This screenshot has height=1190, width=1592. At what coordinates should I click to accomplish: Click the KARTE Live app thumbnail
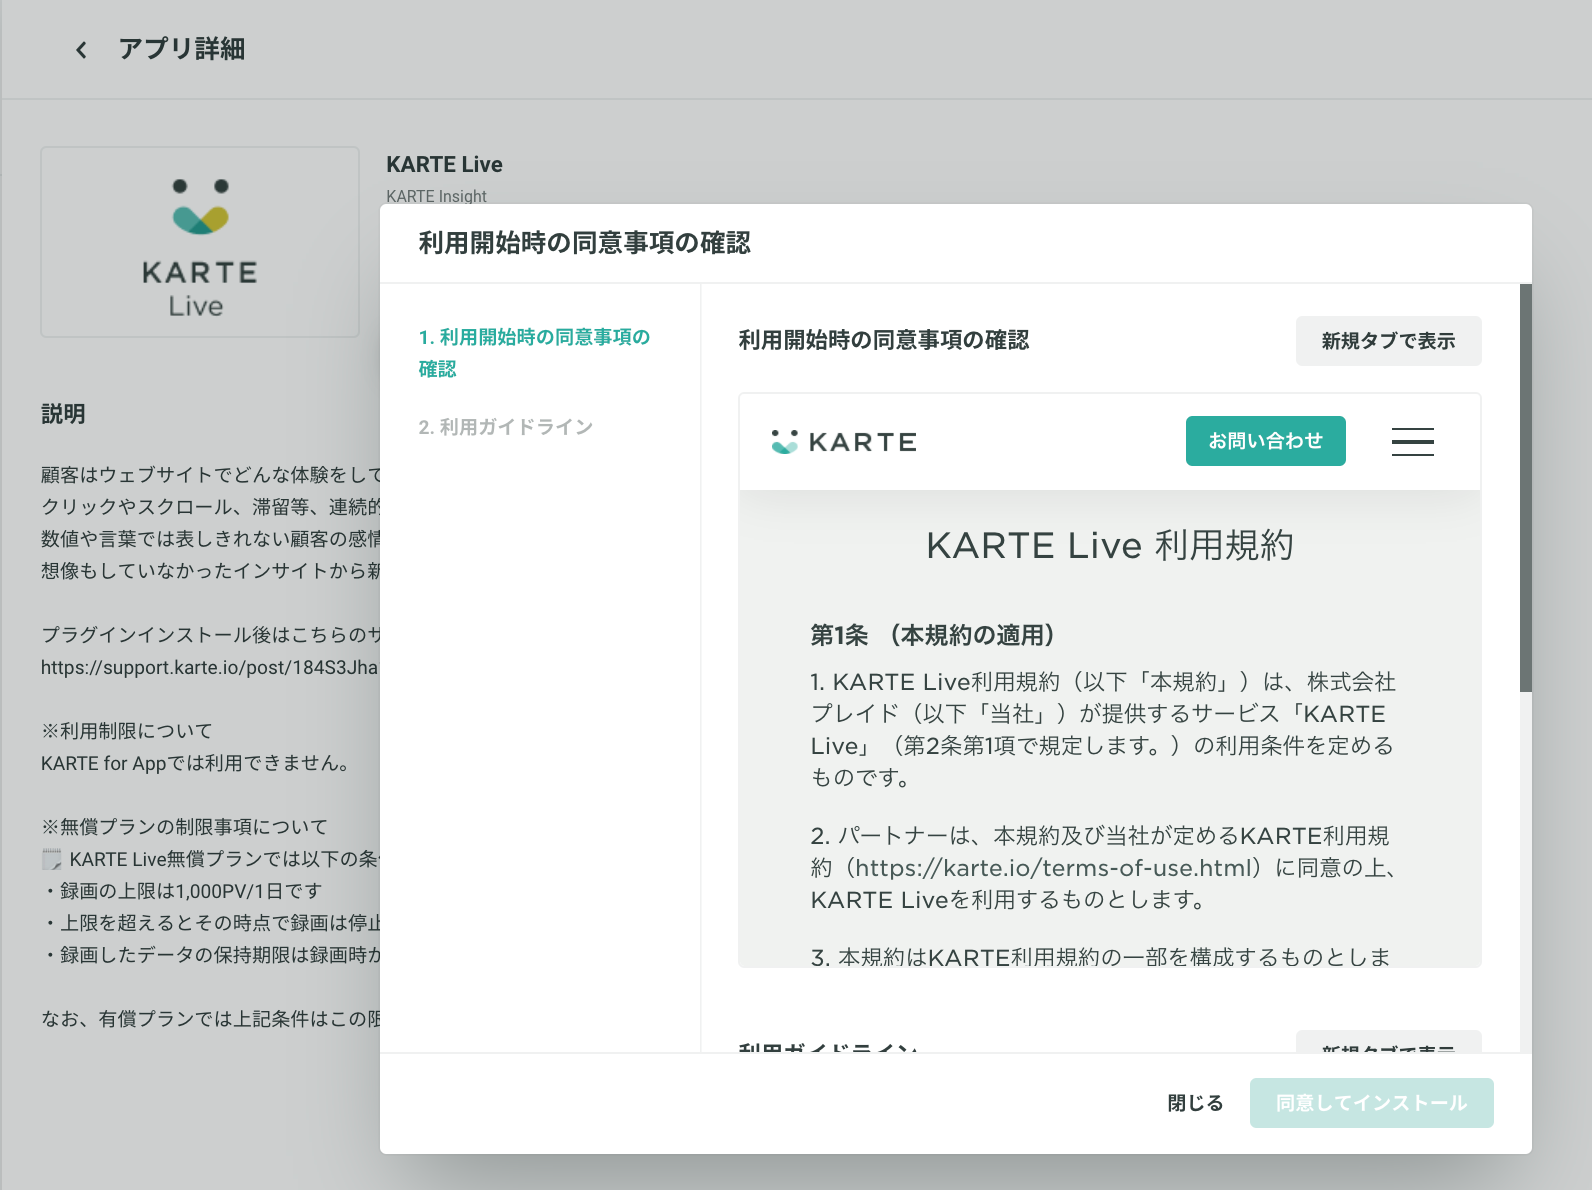tap(200, 242)
